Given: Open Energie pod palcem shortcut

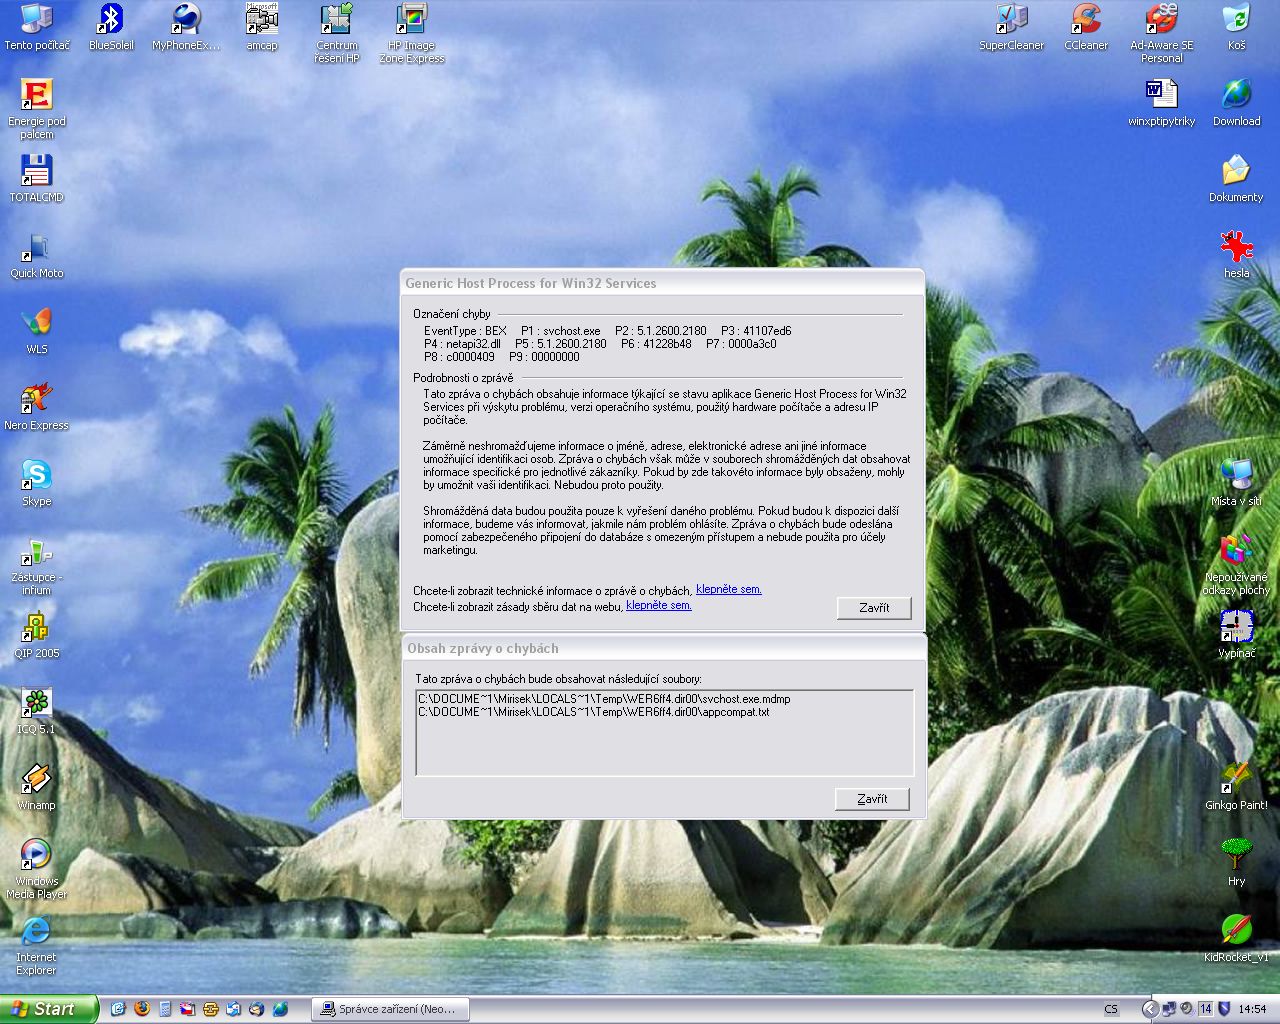Looking at the screenshot, I should [37, 109].
